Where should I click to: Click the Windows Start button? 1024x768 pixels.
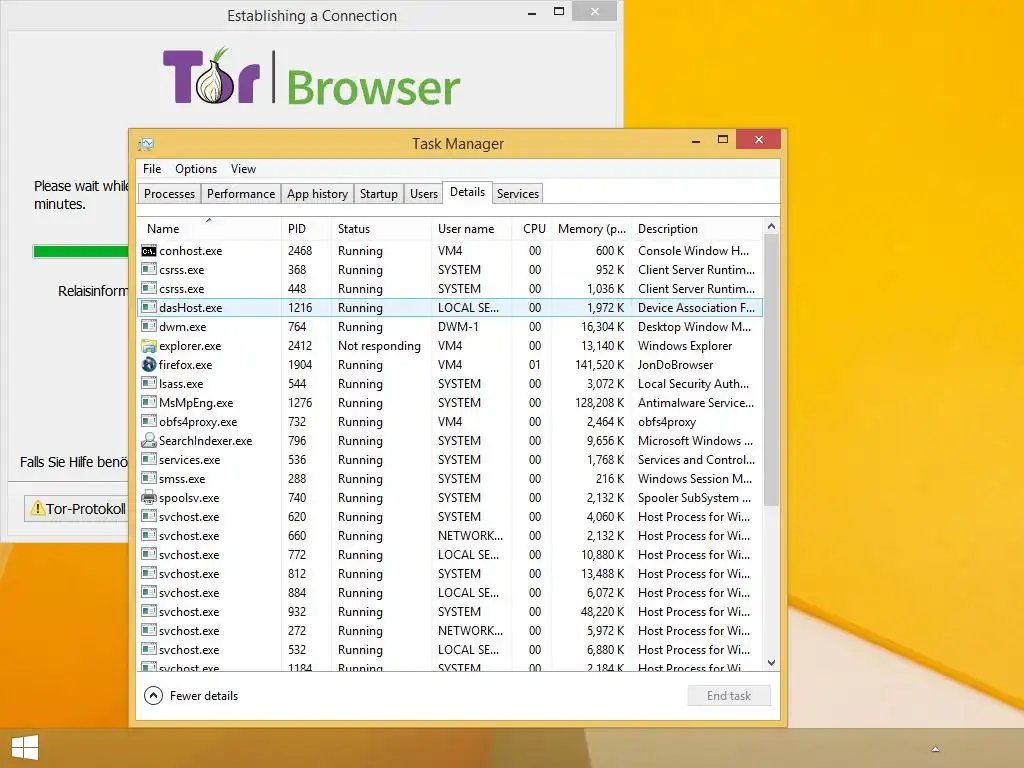(25, 748)
